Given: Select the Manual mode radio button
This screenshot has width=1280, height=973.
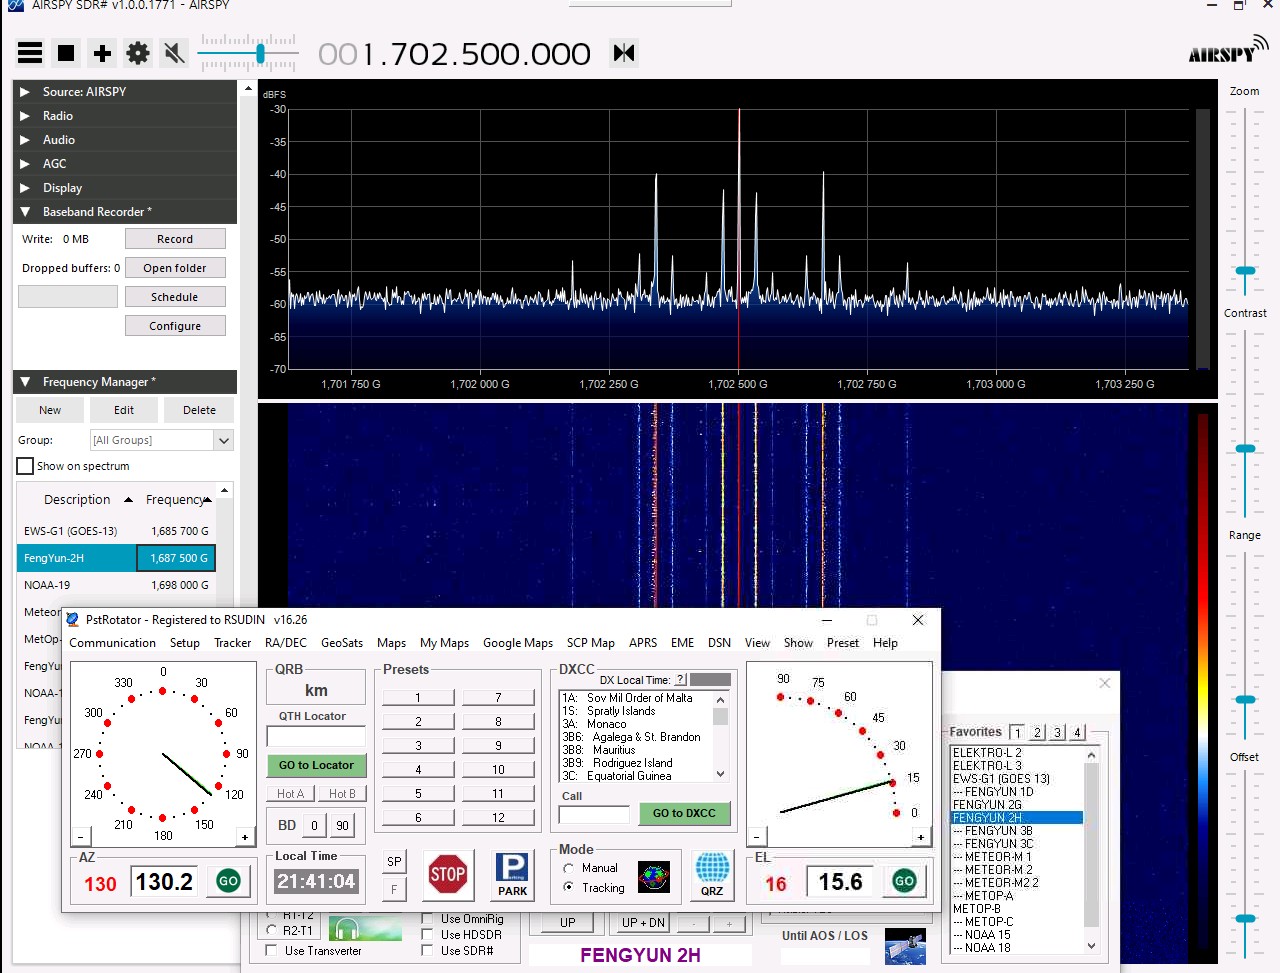Looking at the screenshot, I should 568,868.
